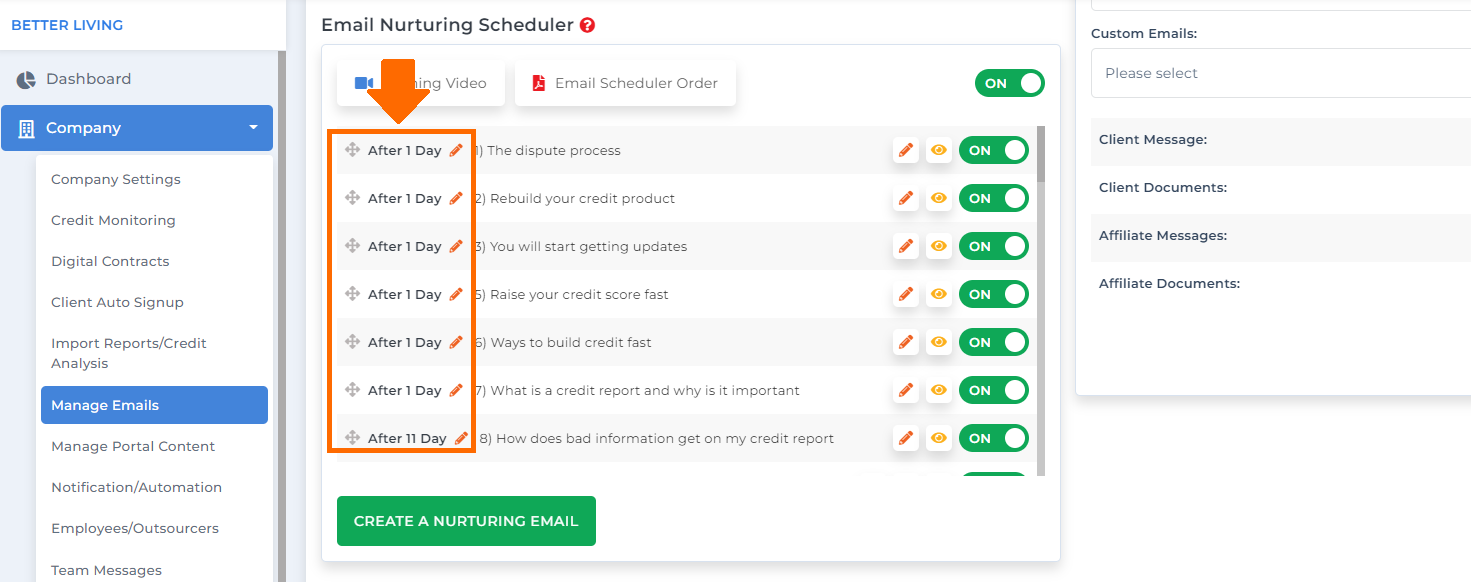1471x582 pixels.
Task: Open Credit Monitoring in the sidebar
Action: [x=113, y=220]
